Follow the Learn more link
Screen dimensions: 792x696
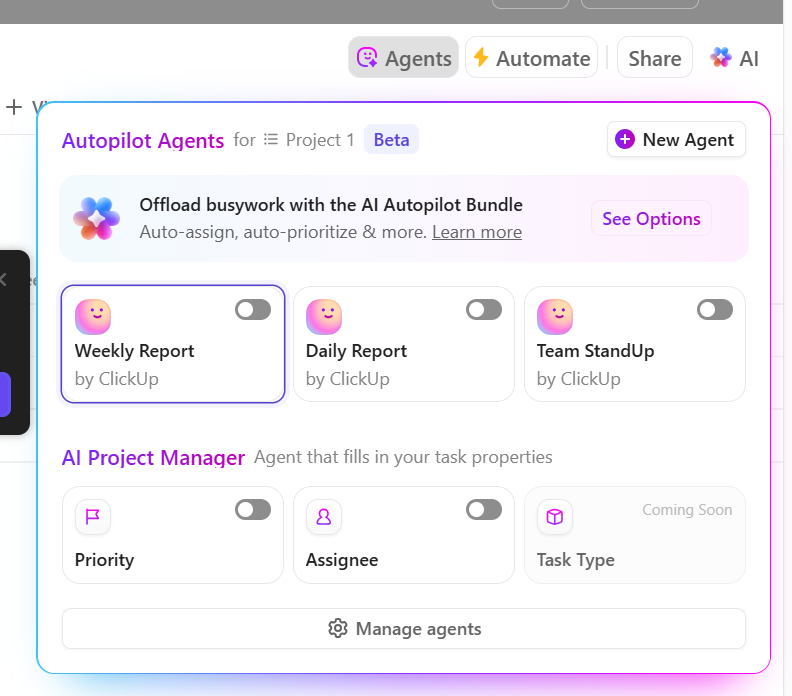tap(477, 232)
